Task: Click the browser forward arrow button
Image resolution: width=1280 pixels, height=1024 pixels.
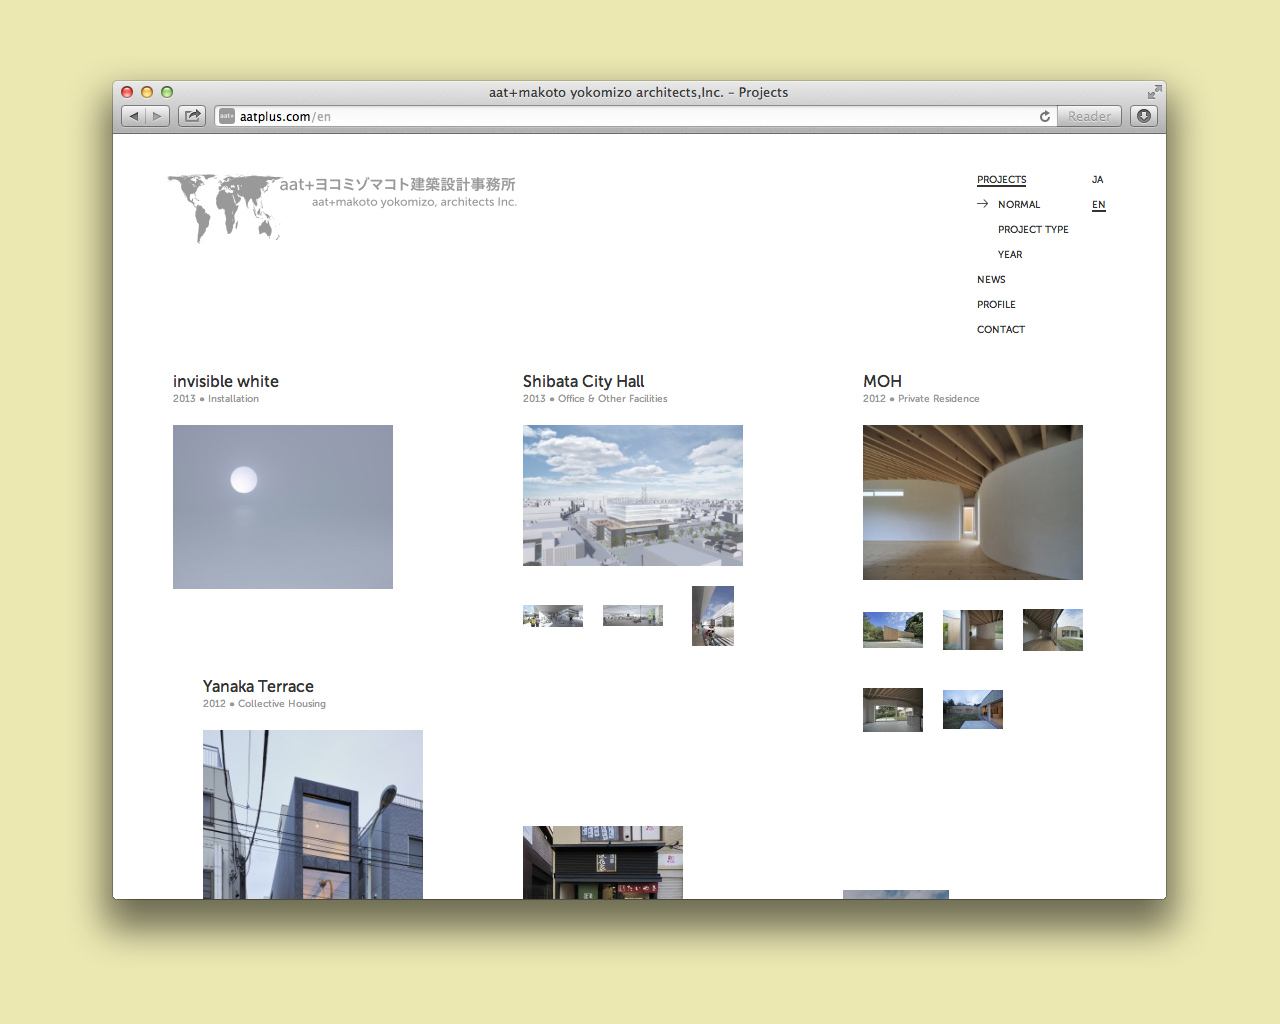Action: tap(157, 116)
